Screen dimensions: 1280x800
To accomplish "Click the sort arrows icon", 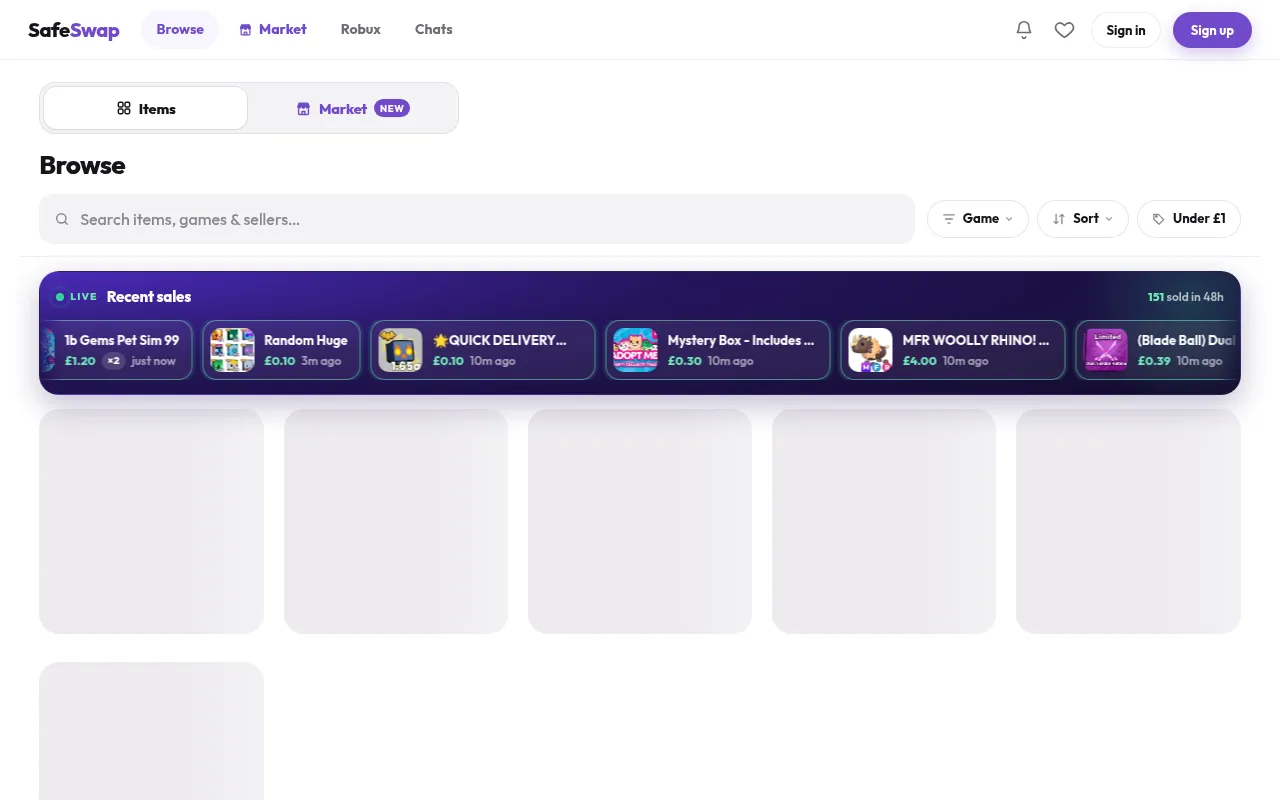I will pos(1058,219).
